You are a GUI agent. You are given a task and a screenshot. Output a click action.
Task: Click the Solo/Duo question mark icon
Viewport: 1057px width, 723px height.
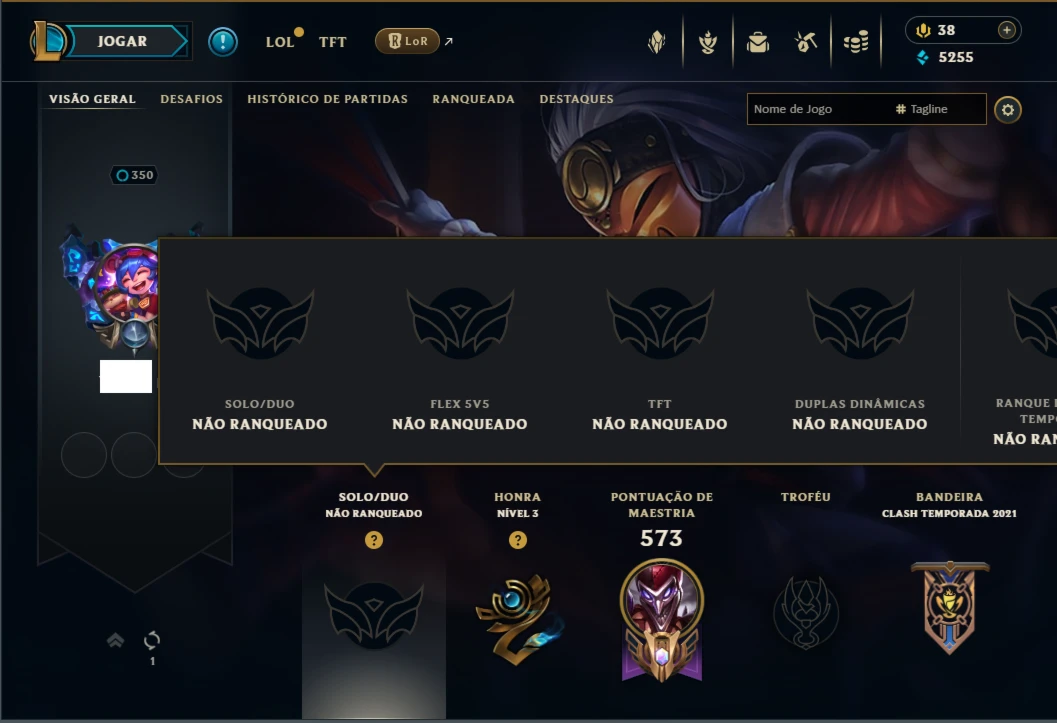click(x=374, y=540)
